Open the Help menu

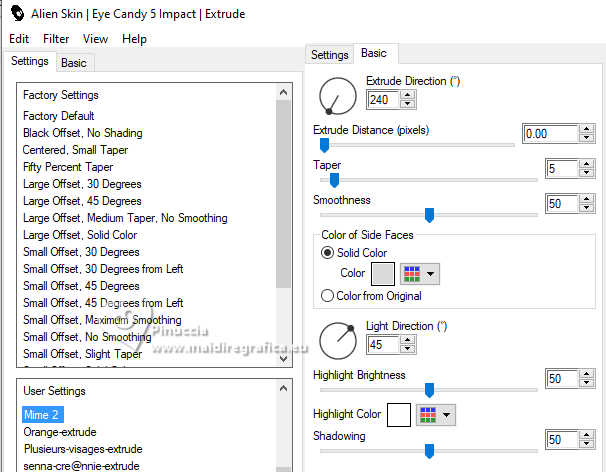134,39
